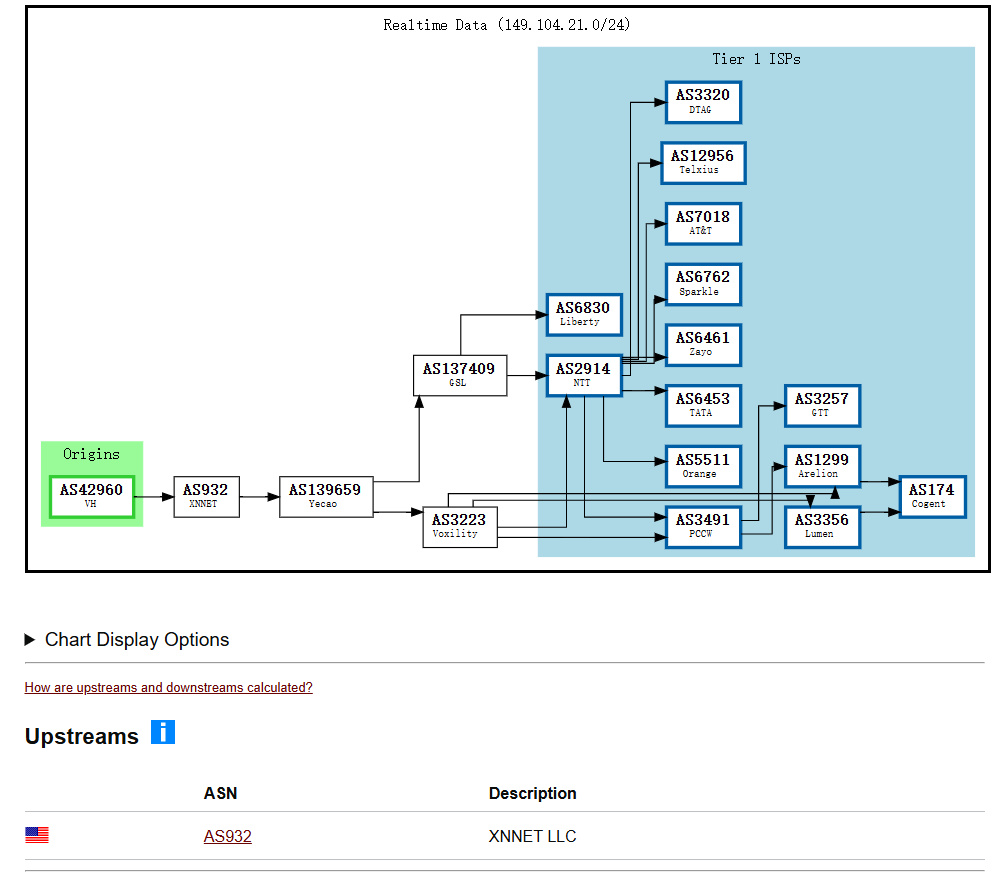
Task: Click the AS3356 Lumen node
Action: pyautogui.click(x=822, y=527)
